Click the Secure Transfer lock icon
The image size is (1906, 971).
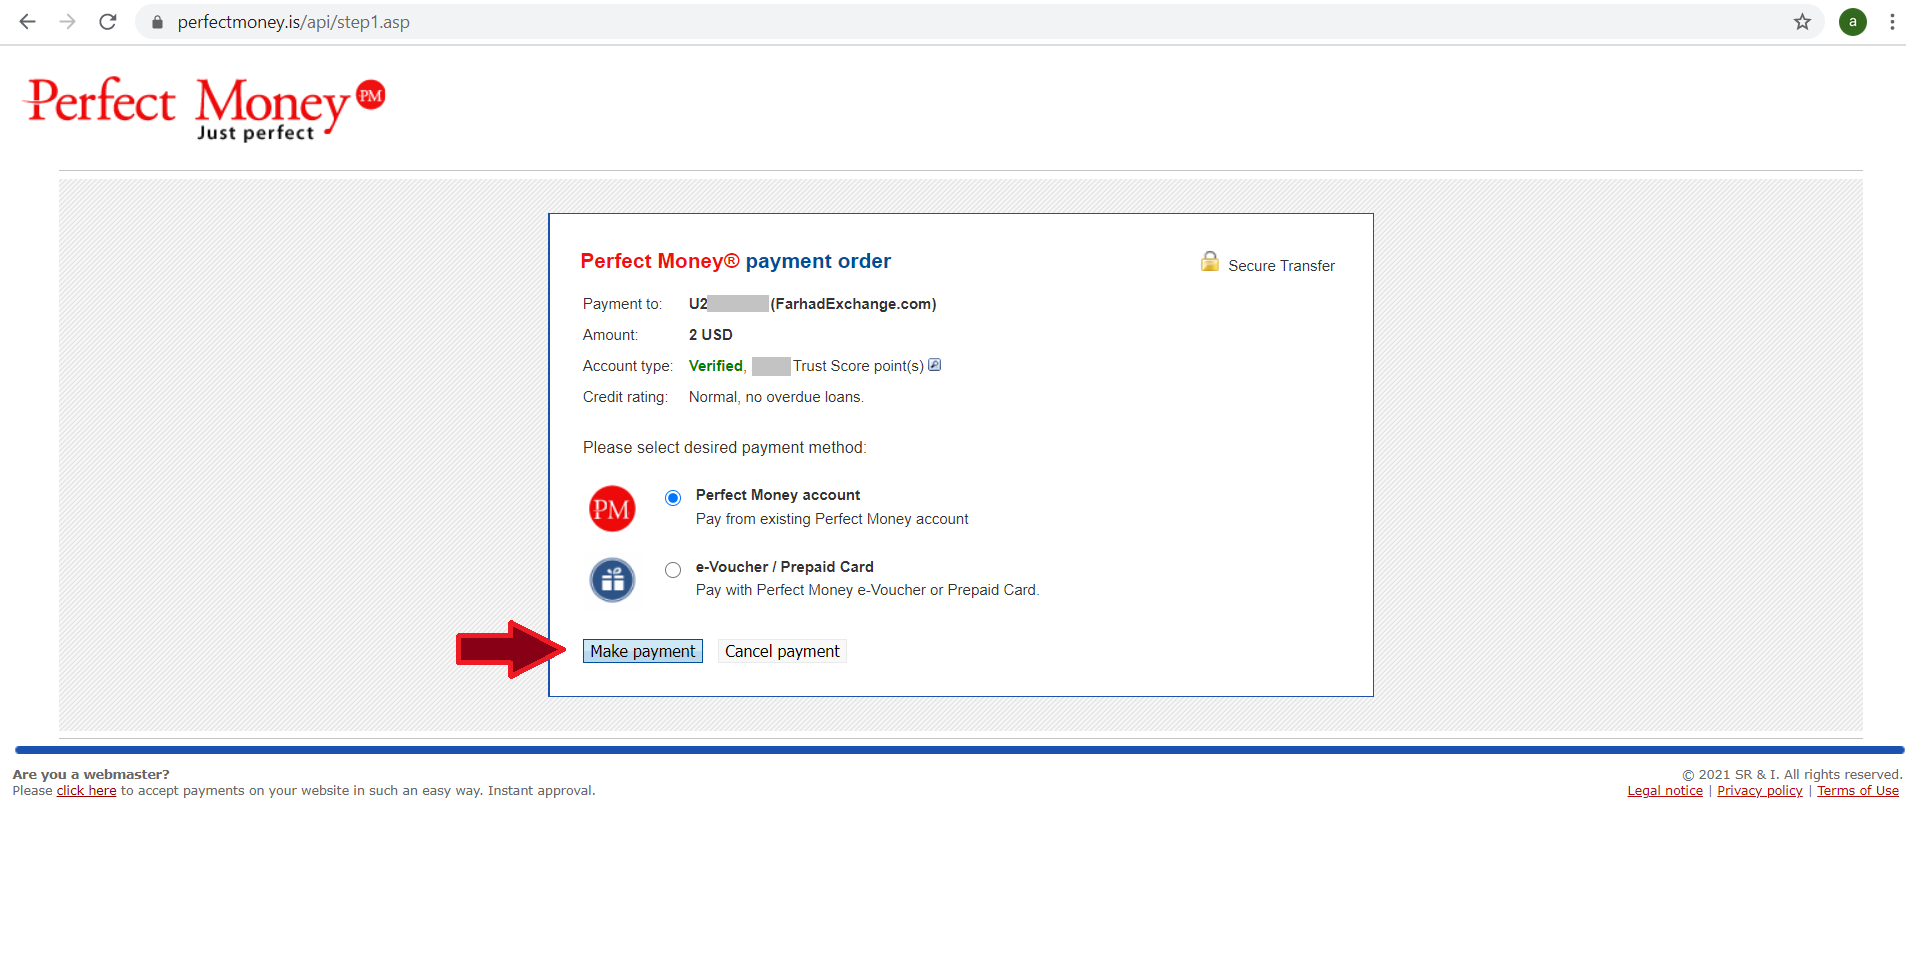tap(1210, 262)
